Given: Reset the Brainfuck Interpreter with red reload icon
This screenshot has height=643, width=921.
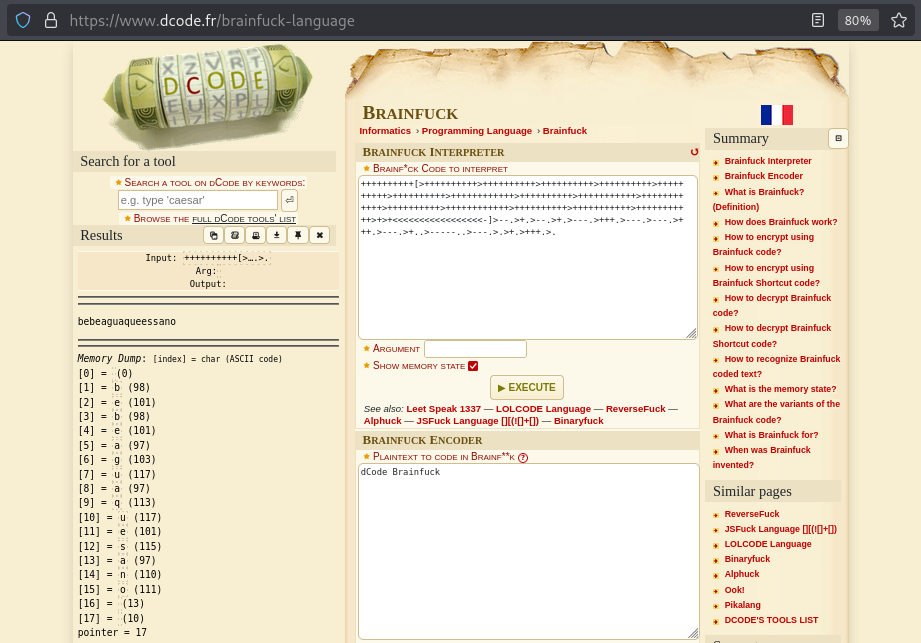Looking at the screenshot, I should [x=694, y=152].
